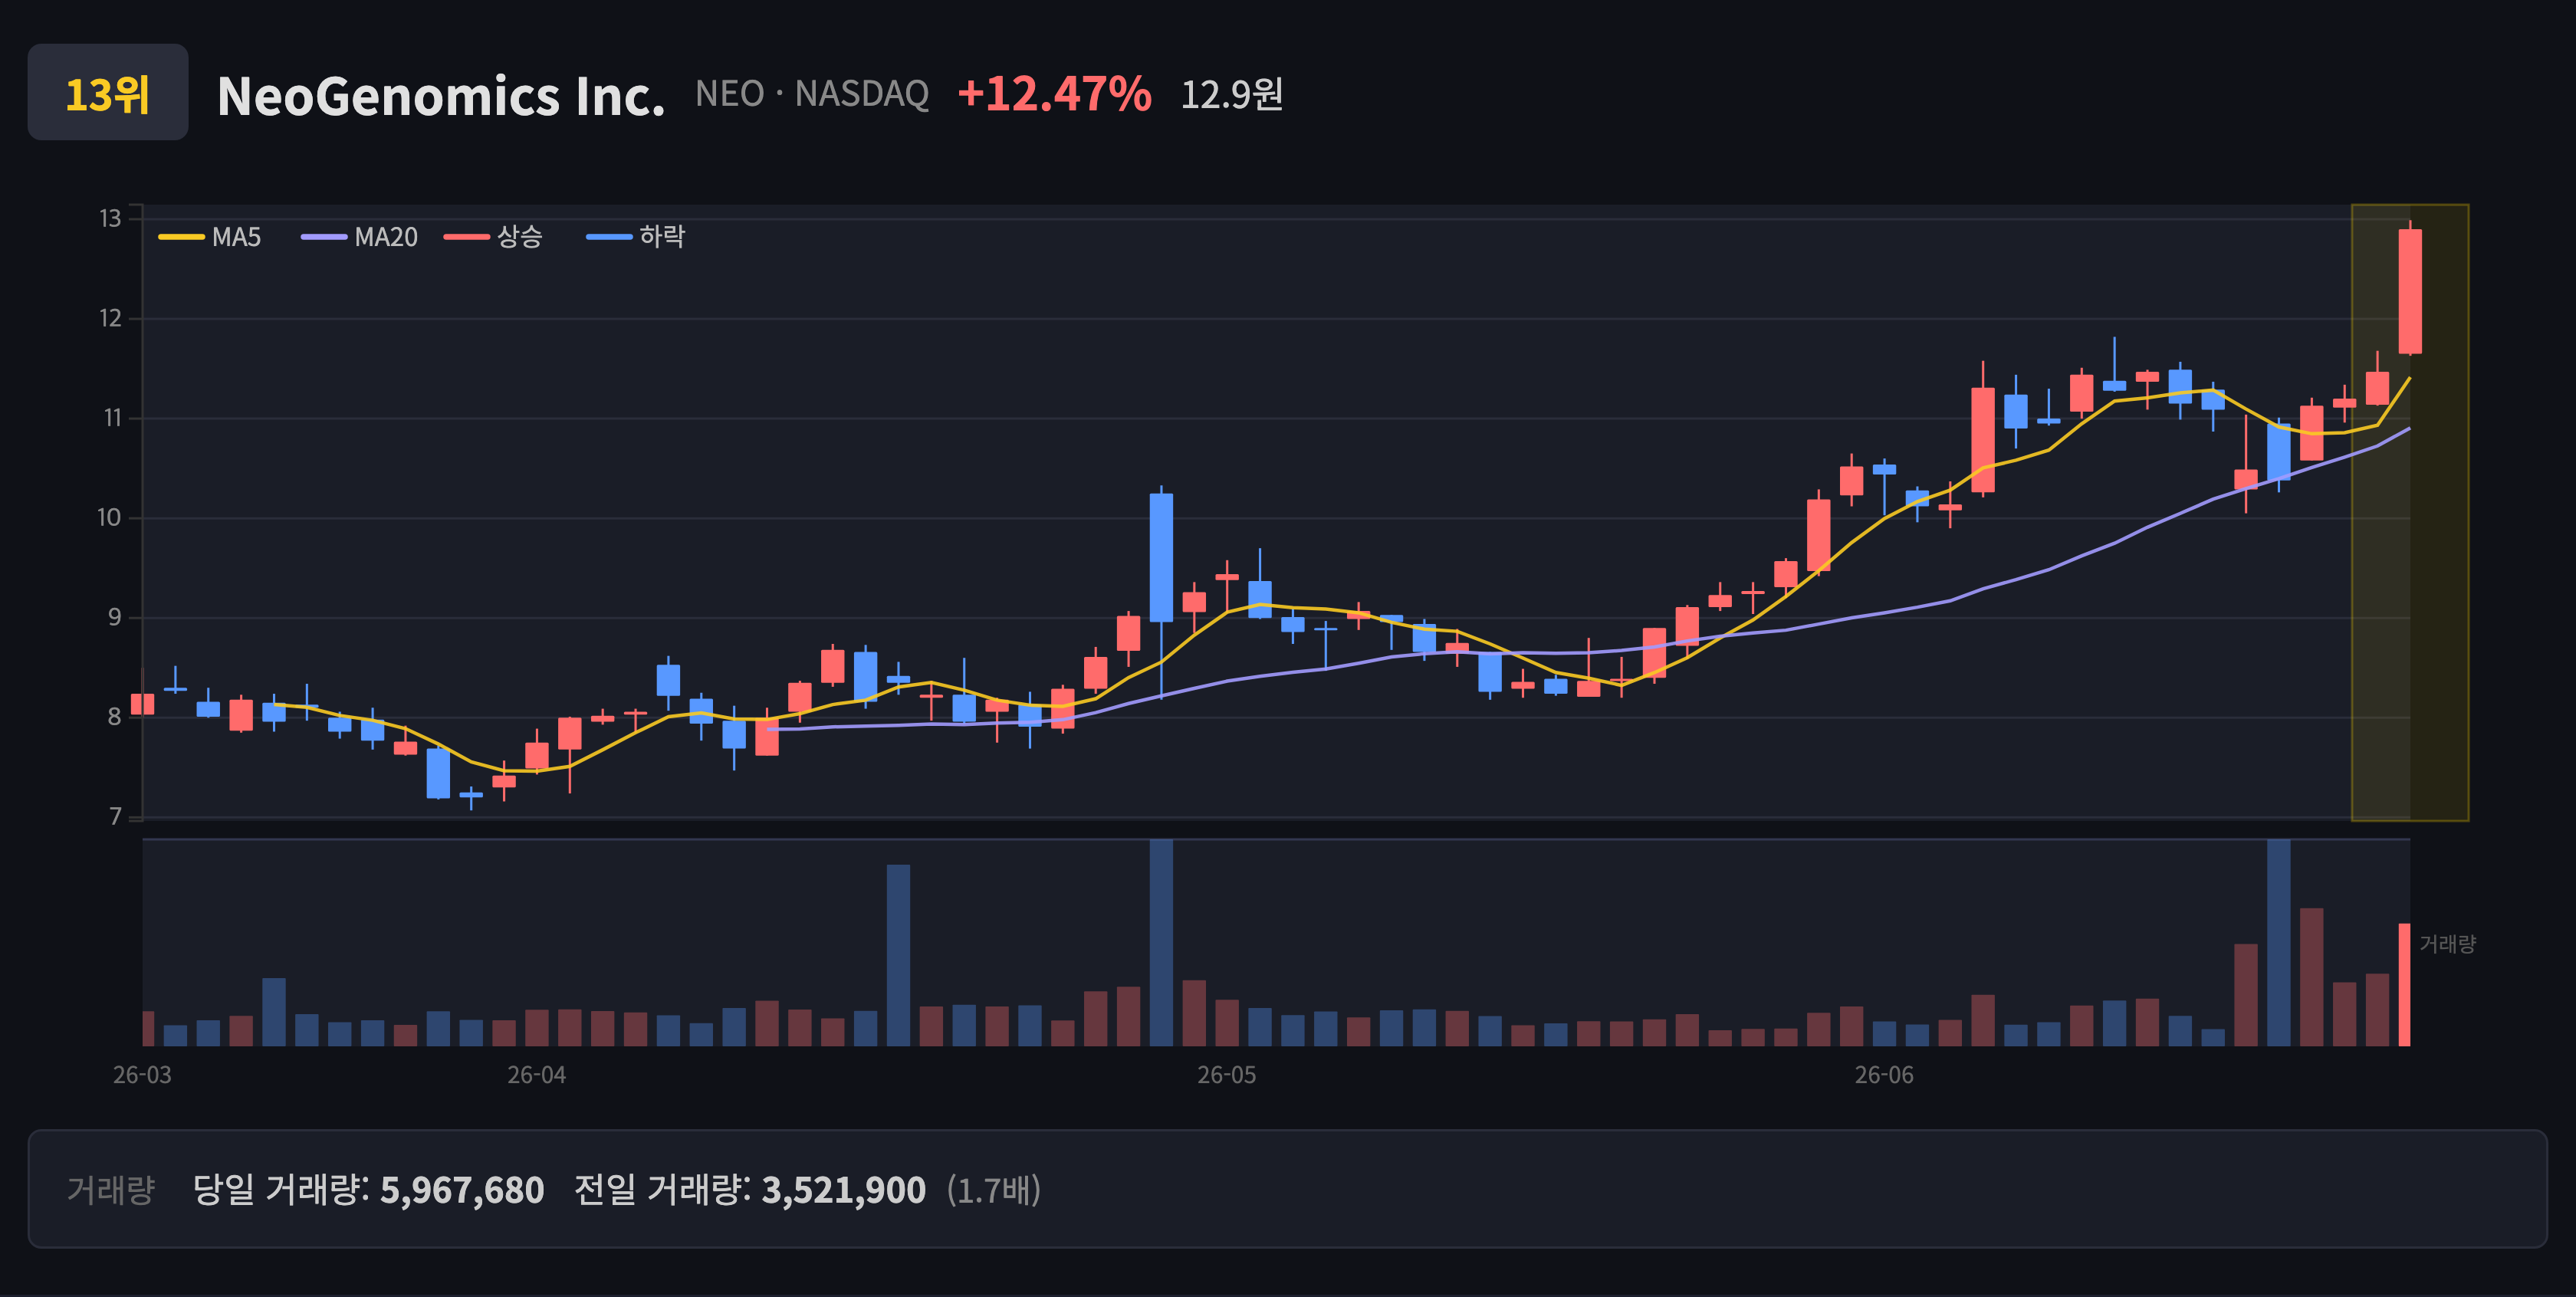Click the 26-04 date axis label
This screenshot has height=1297, width=2576.
[537, 1075]
